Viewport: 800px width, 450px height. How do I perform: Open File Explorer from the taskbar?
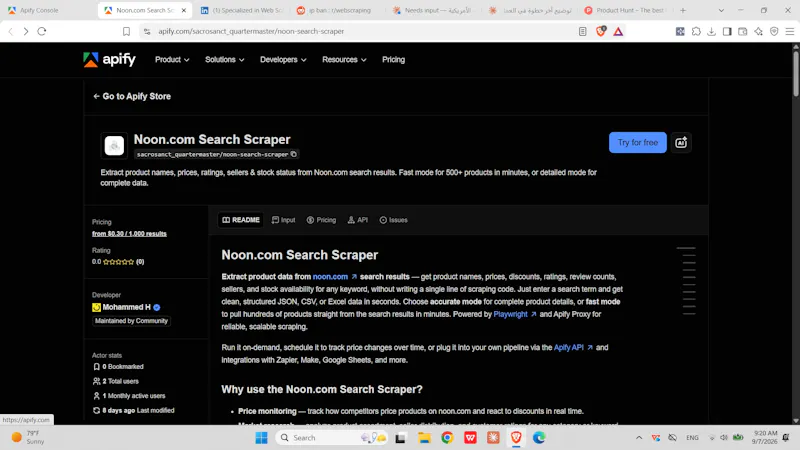tap(424, 438)
